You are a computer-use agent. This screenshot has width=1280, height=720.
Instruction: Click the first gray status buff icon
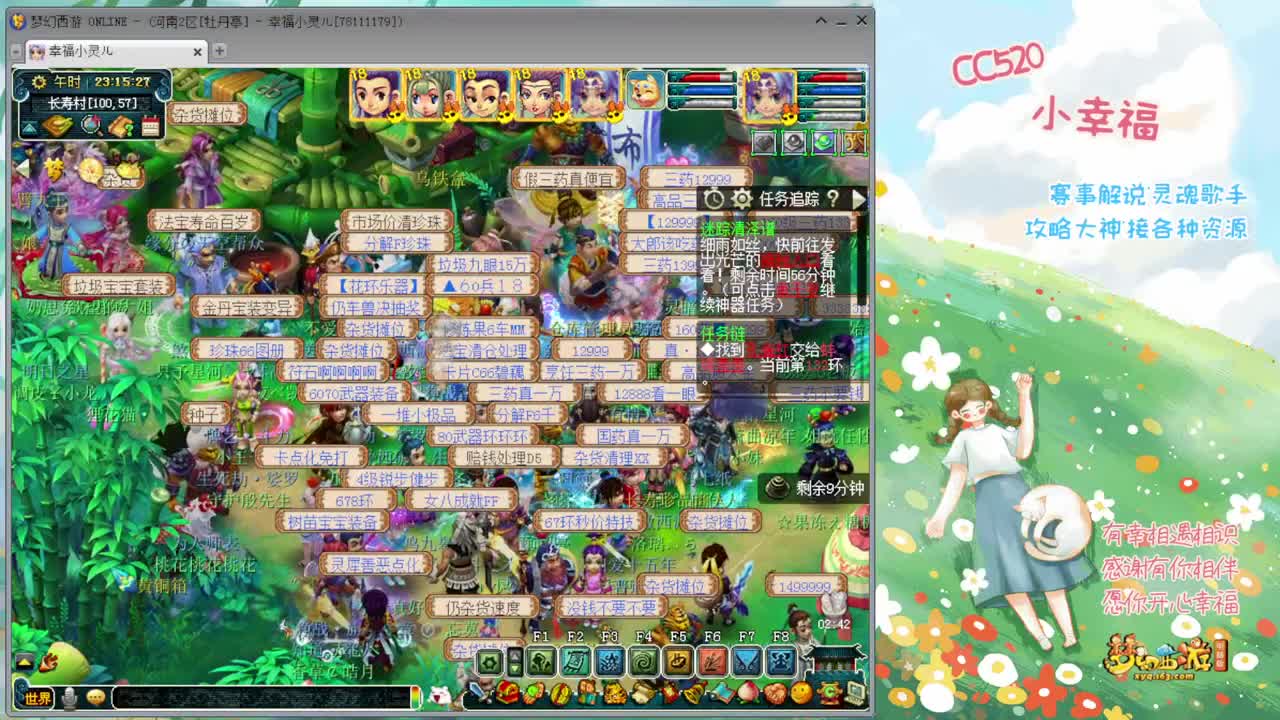click(764, 142)
